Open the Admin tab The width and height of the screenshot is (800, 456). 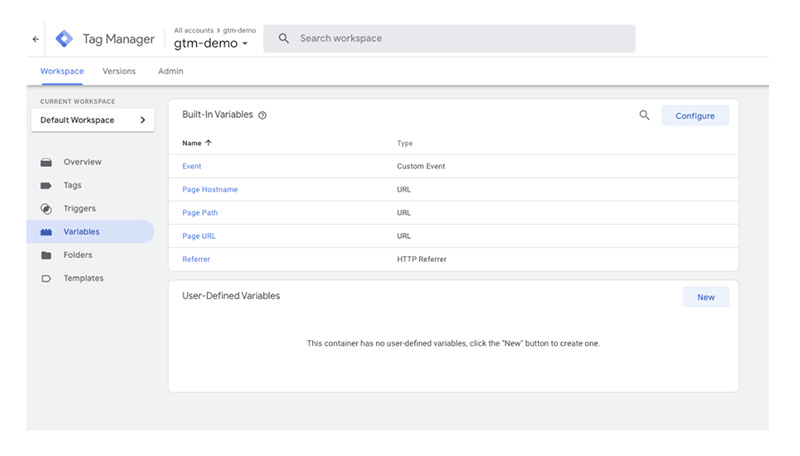pos(170,71)
